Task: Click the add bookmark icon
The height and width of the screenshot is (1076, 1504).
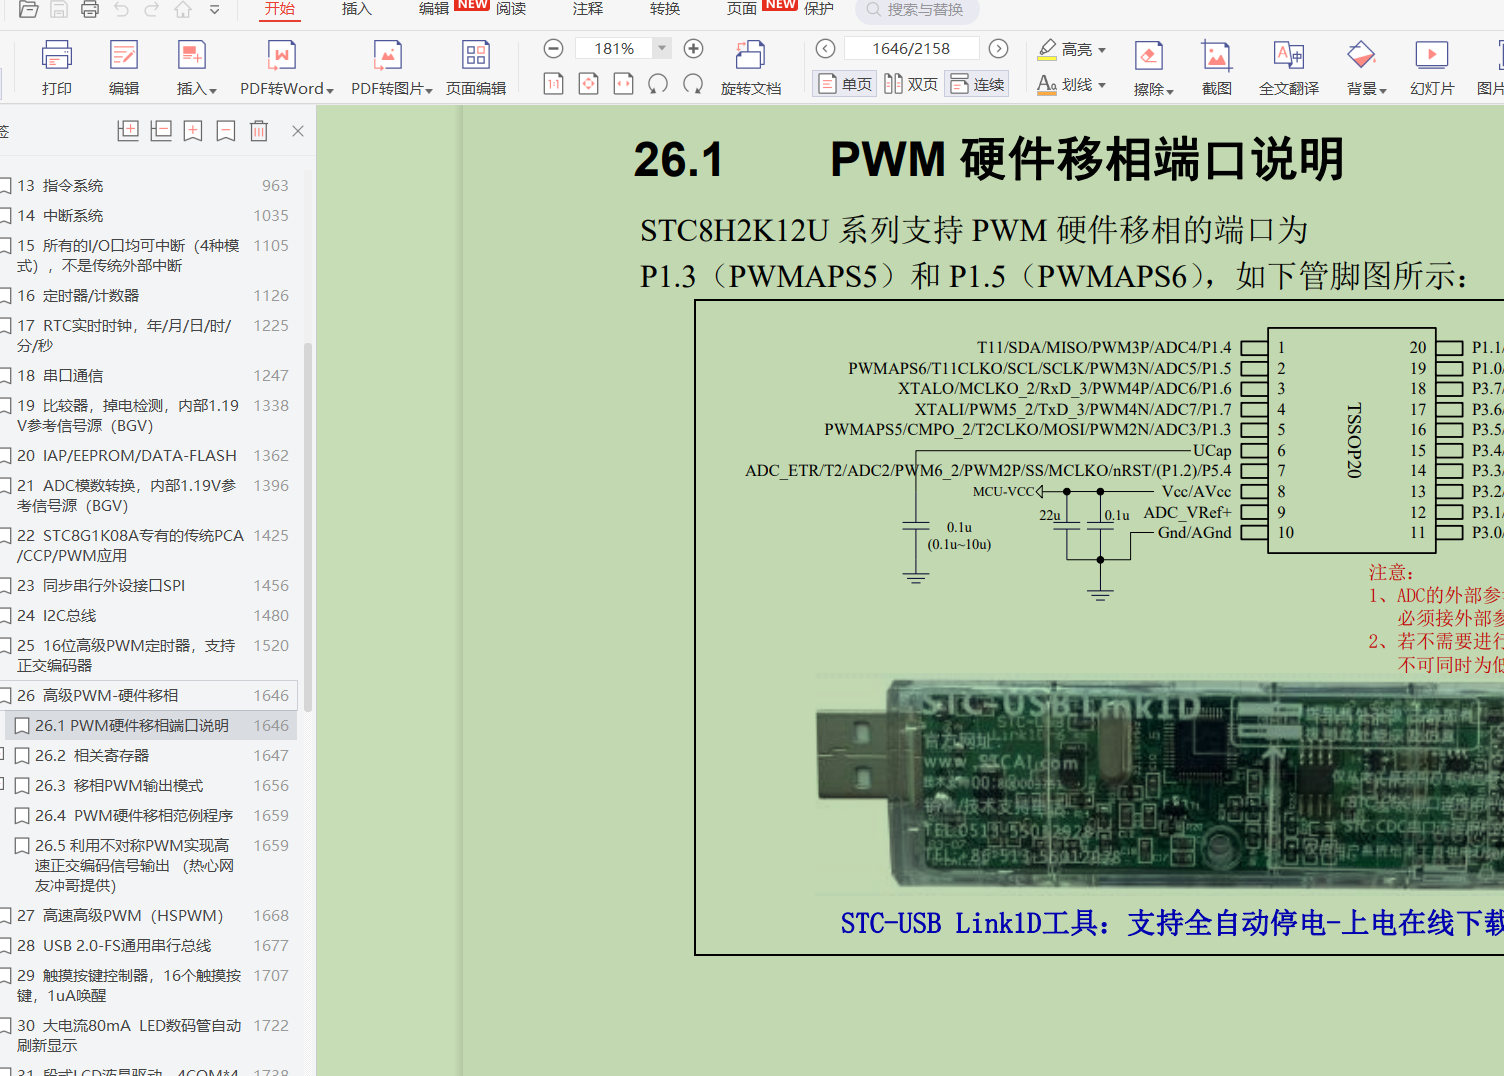Action: (x=193, y=130)
